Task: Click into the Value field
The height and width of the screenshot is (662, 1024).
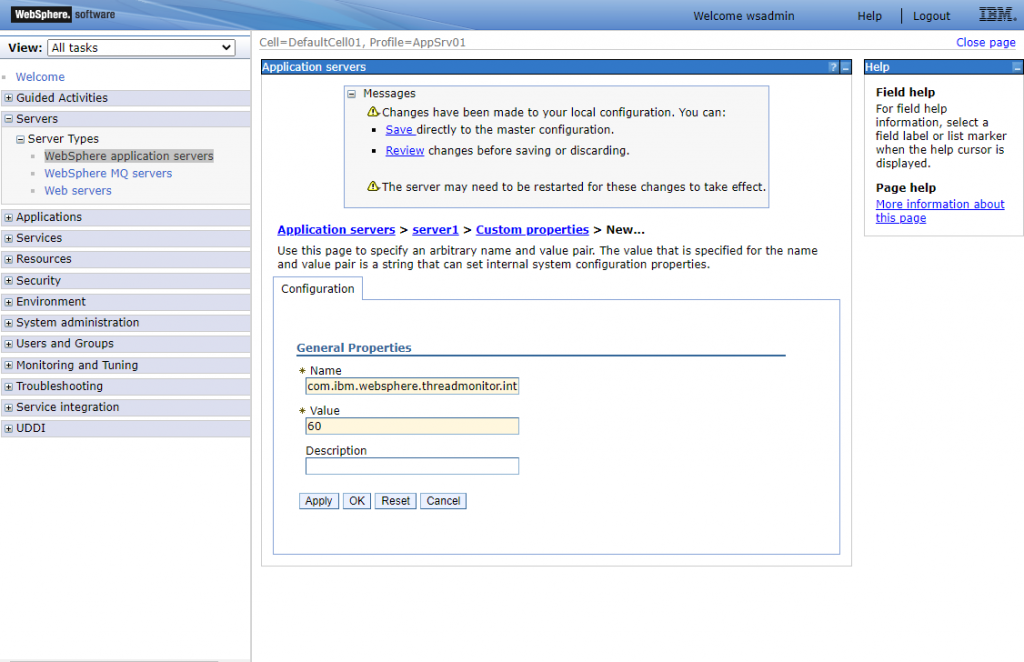Action: 412,426
